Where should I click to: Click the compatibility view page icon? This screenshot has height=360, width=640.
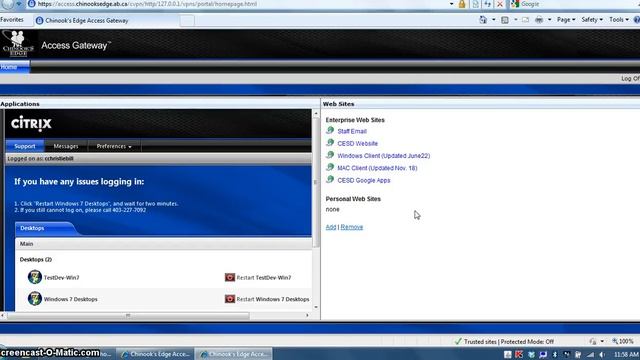[x=476, y=4]
